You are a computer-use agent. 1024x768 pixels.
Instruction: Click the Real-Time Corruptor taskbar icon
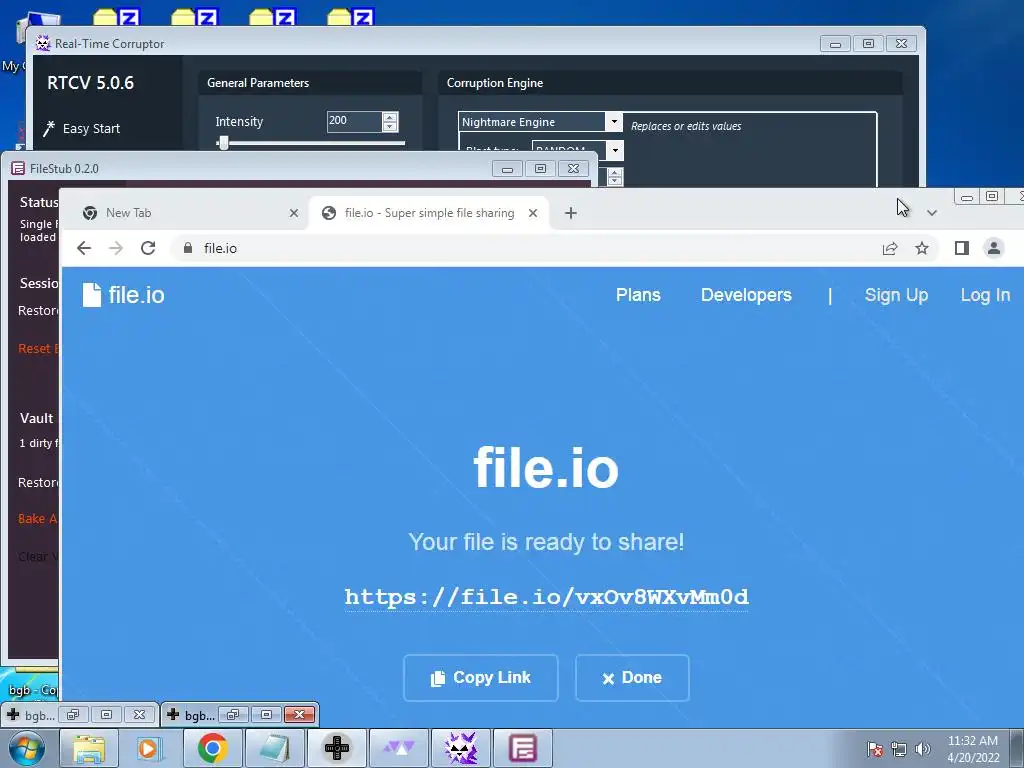pyautogui.click(x=460, y=748)
